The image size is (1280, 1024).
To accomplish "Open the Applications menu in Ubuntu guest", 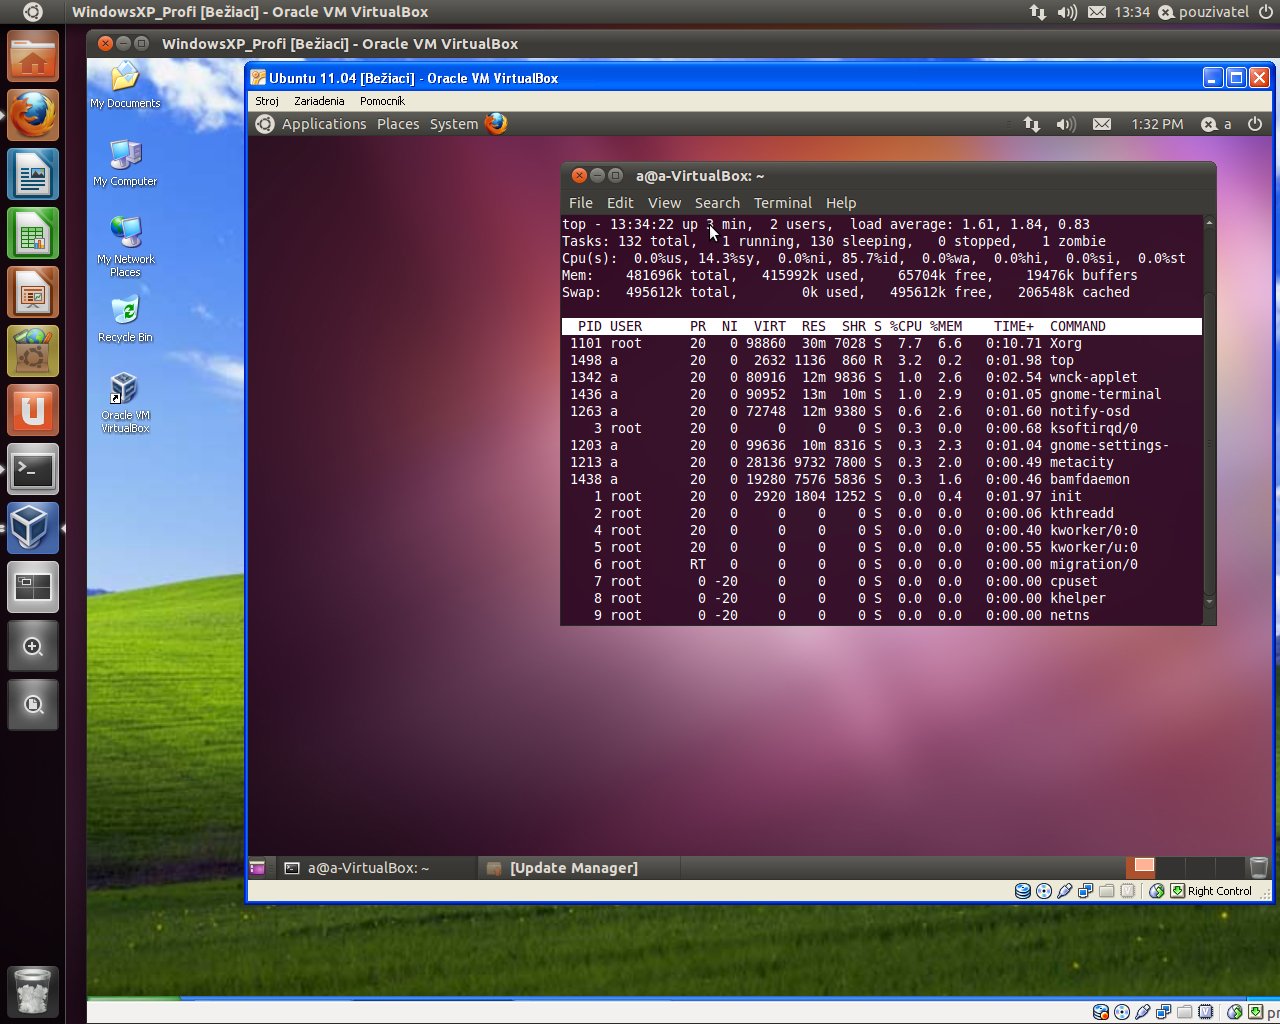I will (323, 124).
